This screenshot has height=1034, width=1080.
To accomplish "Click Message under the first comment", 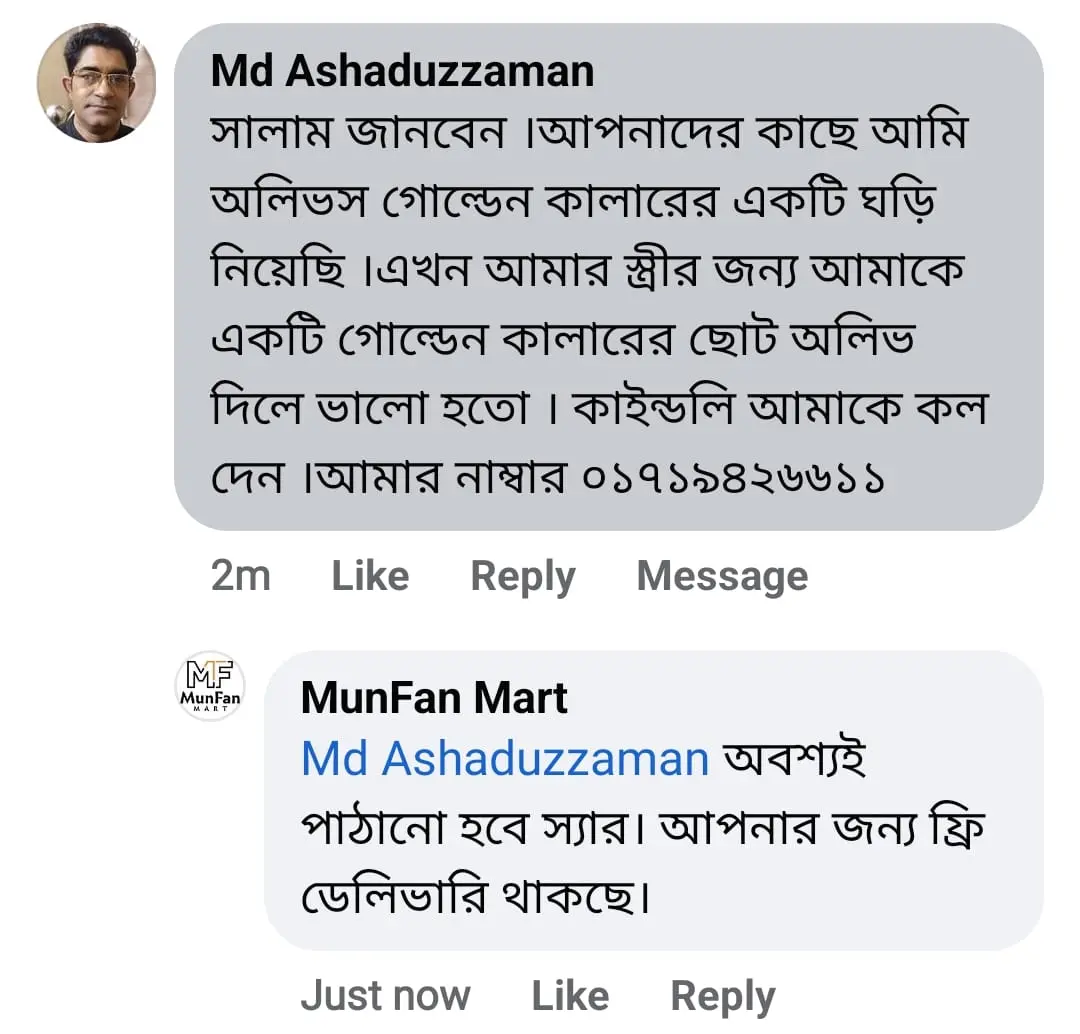I will 722,576.
